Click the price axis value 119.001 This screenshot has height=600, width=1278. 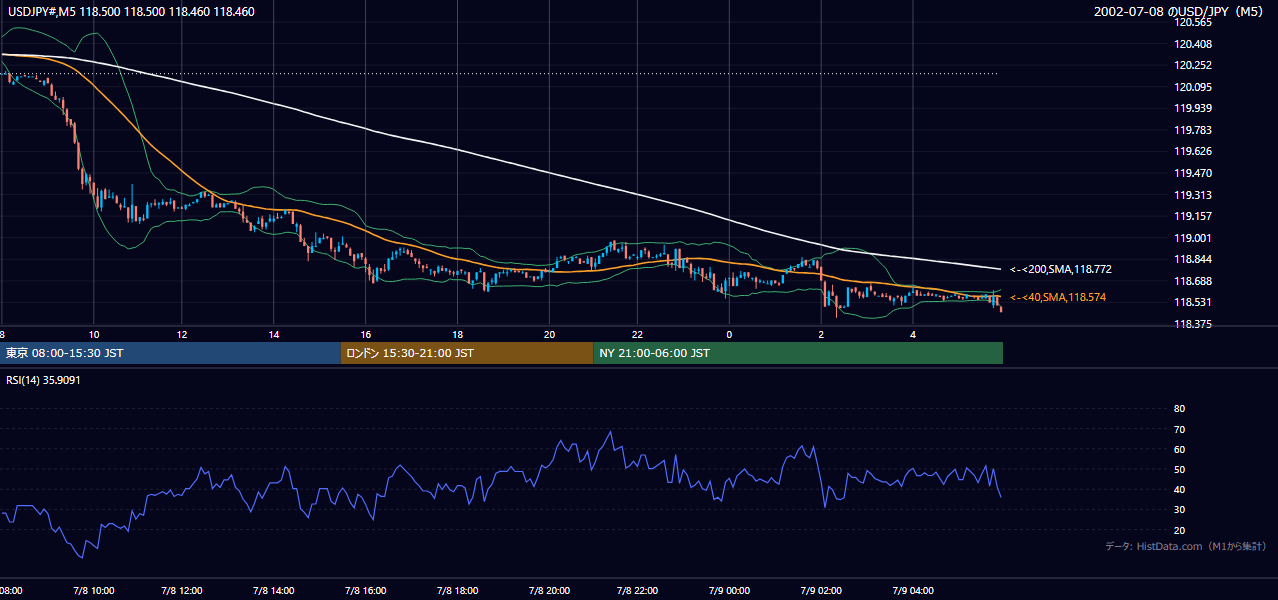click(1194, 238)
